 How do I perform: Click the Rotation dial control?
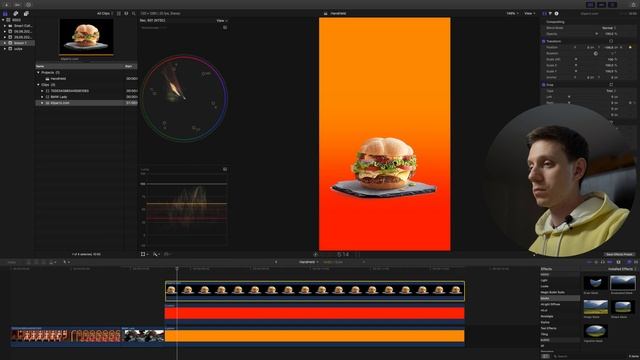click(596, 53)
